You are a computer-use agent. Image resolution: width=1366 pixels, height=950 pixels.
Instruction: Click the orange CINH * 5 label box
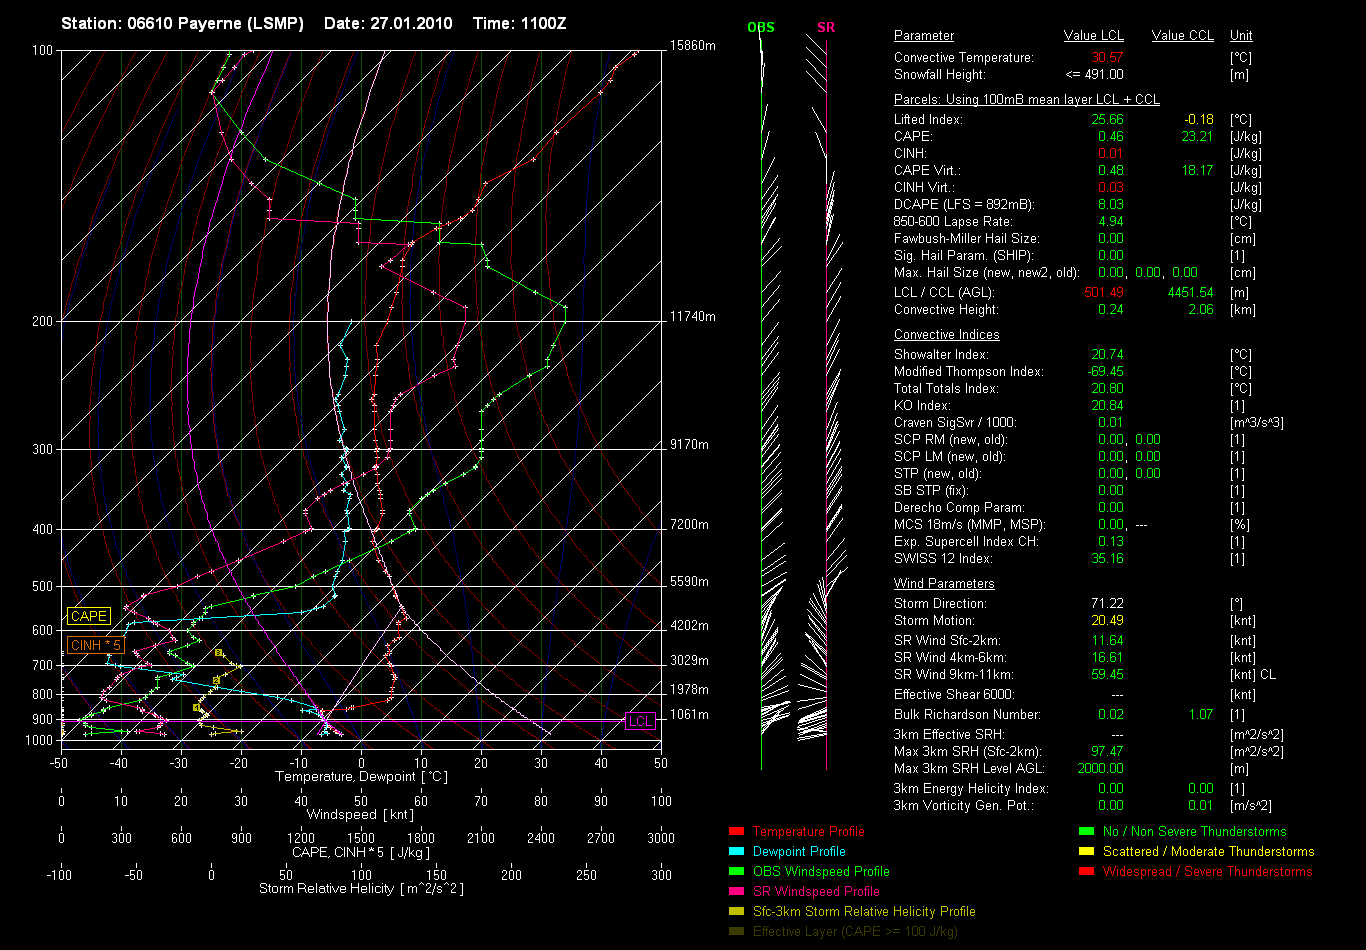coord(97,645)
